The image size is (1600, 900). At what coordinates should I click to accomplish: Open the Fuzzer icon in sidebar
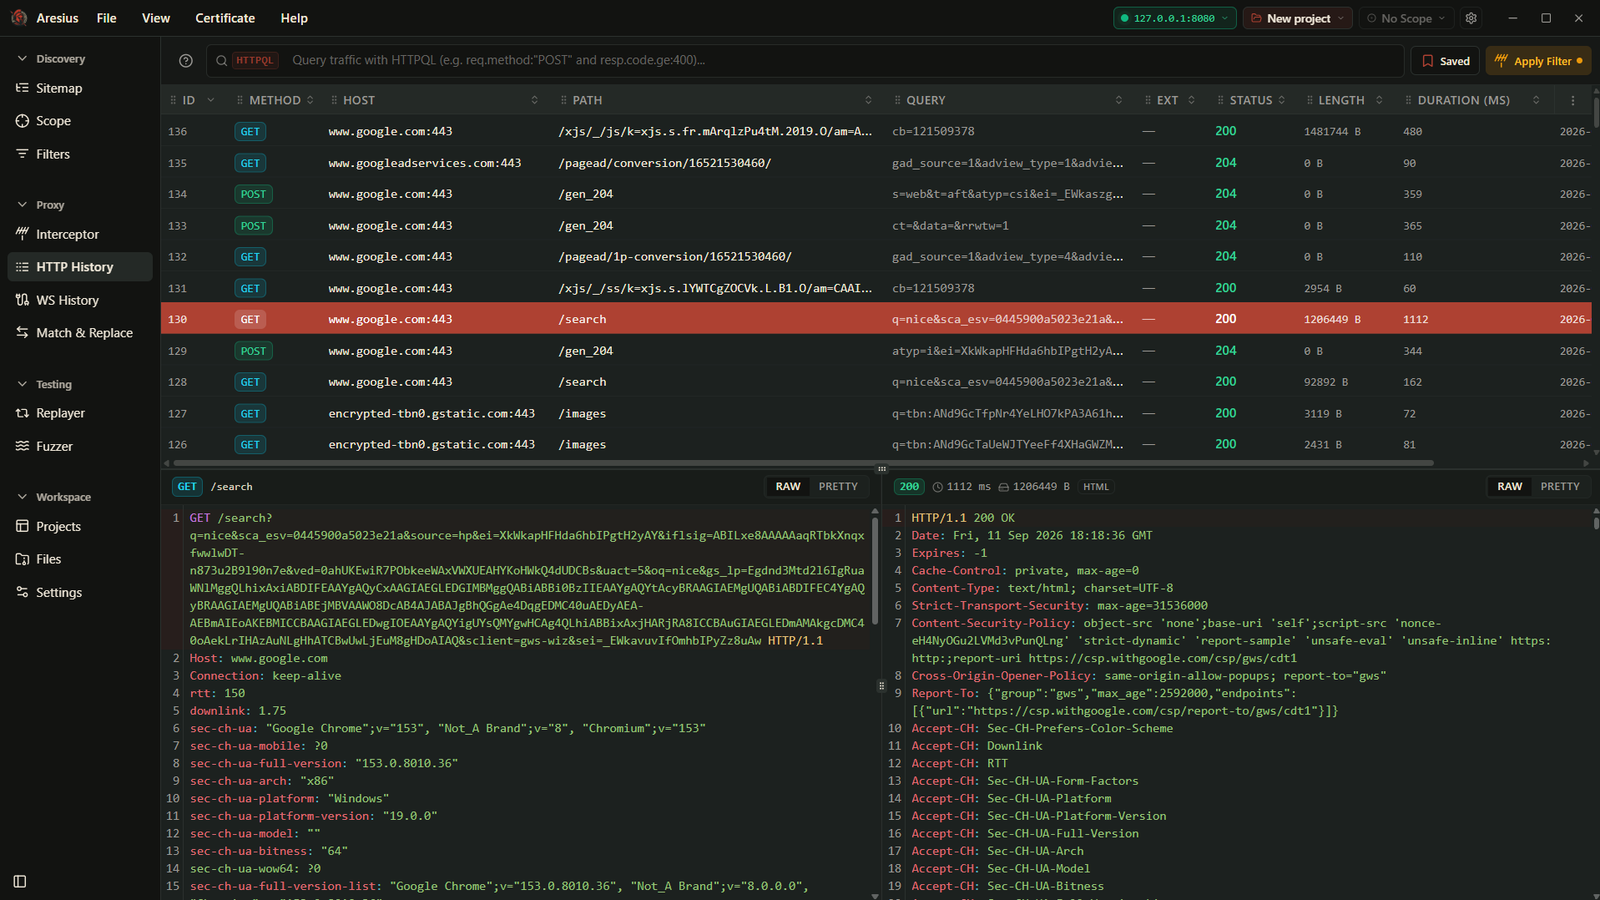point(22,446)
